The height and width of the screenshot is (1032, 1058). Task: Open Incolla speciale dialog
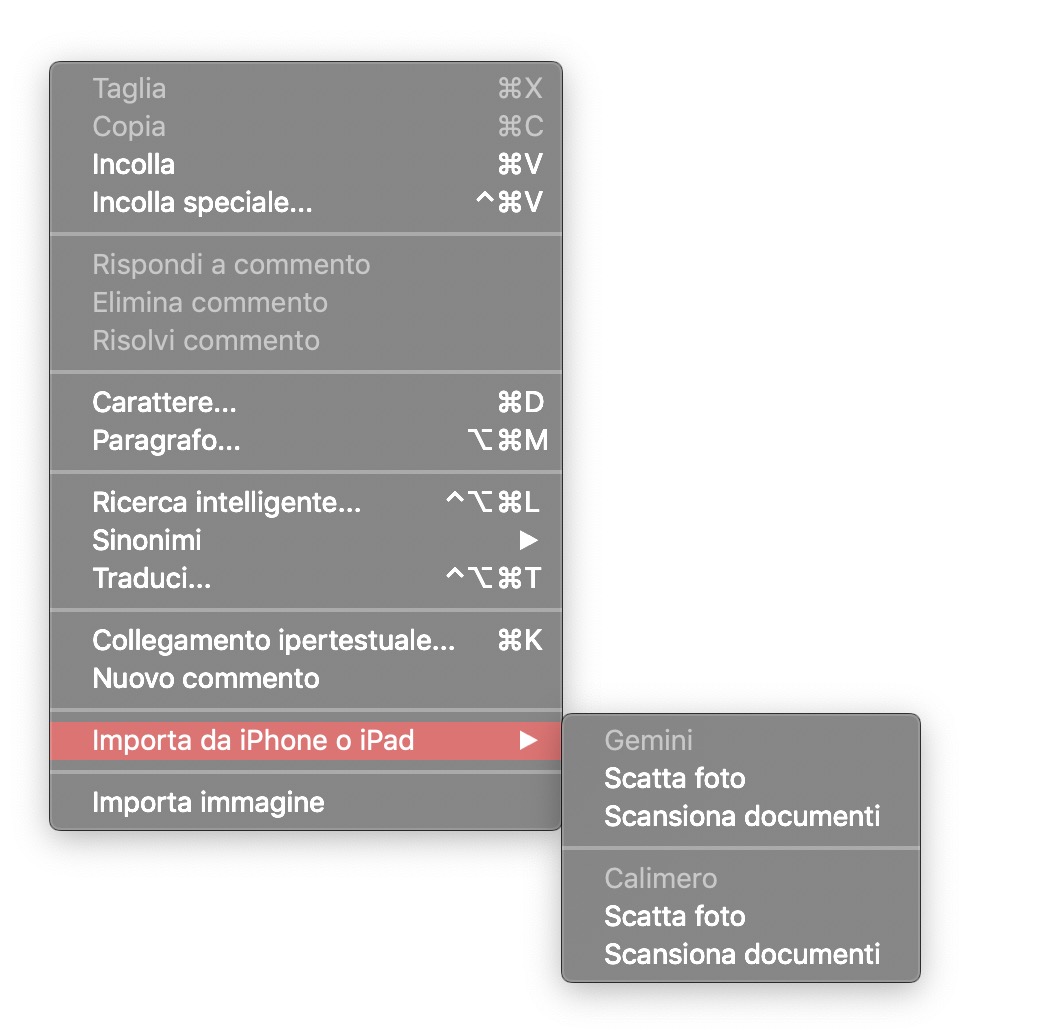click(x=202, y=203)
